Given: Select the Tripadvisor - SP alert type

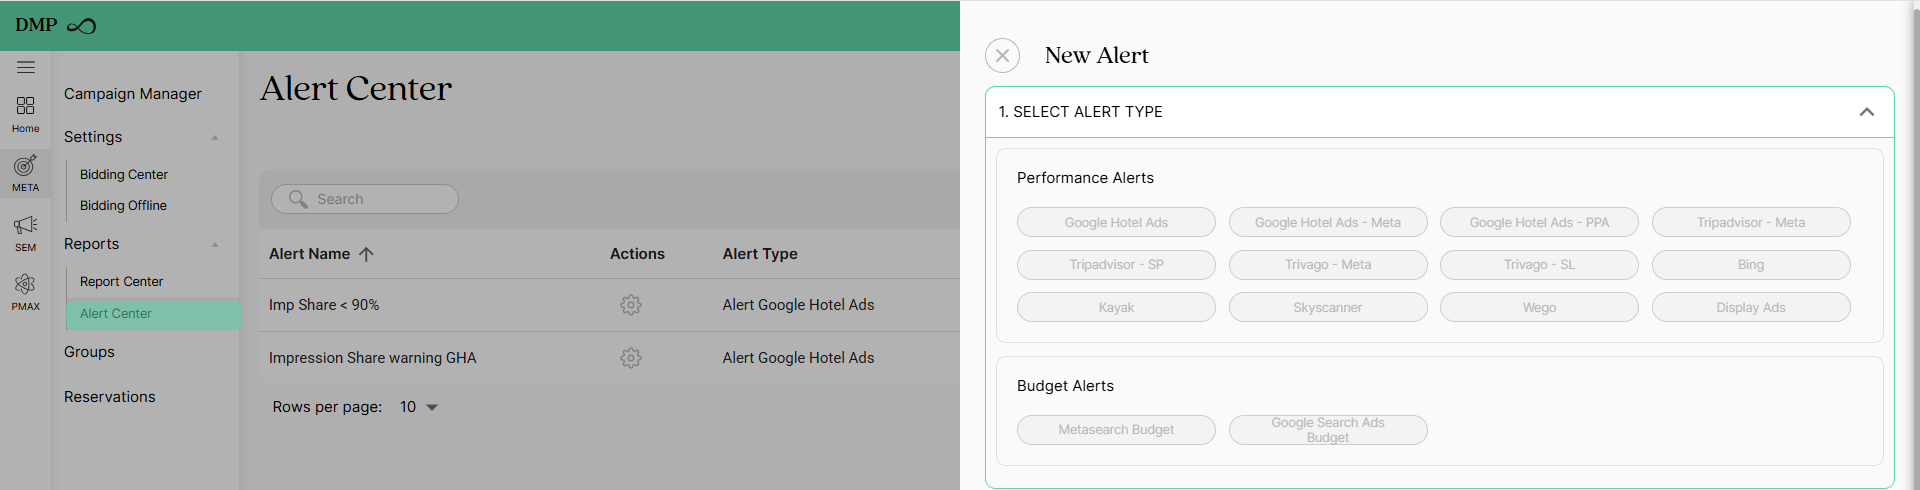Looking at the screenshot, I should point(1116,265).
